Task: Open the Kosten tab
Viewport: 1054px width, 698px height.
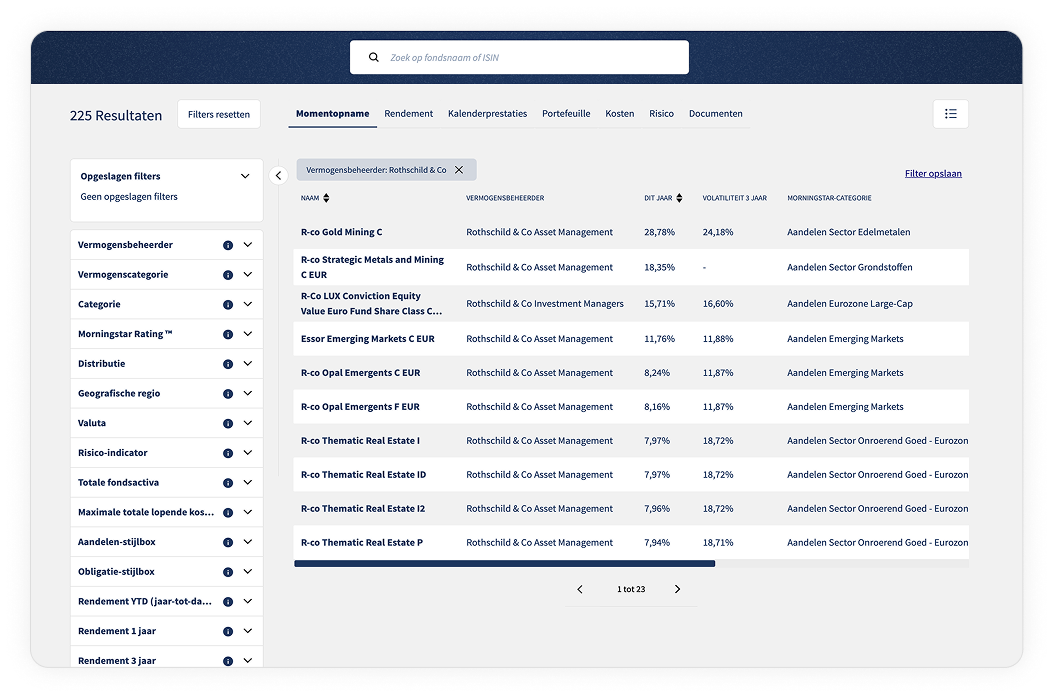Action: (619, 114)
